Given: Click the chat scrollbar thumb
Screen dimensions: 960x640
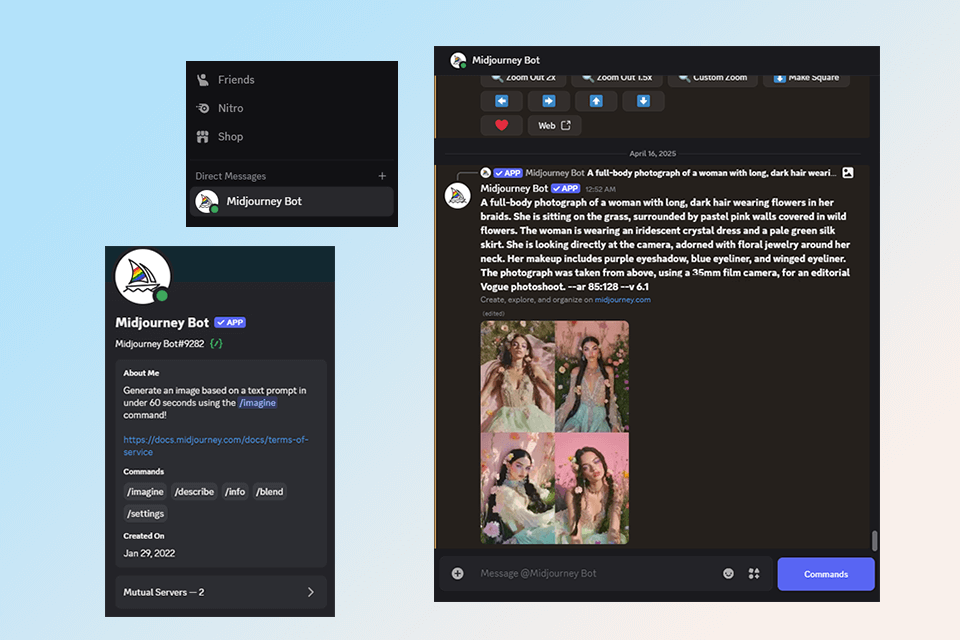Looking at the screenshot, I should click(x=874, y=540).
